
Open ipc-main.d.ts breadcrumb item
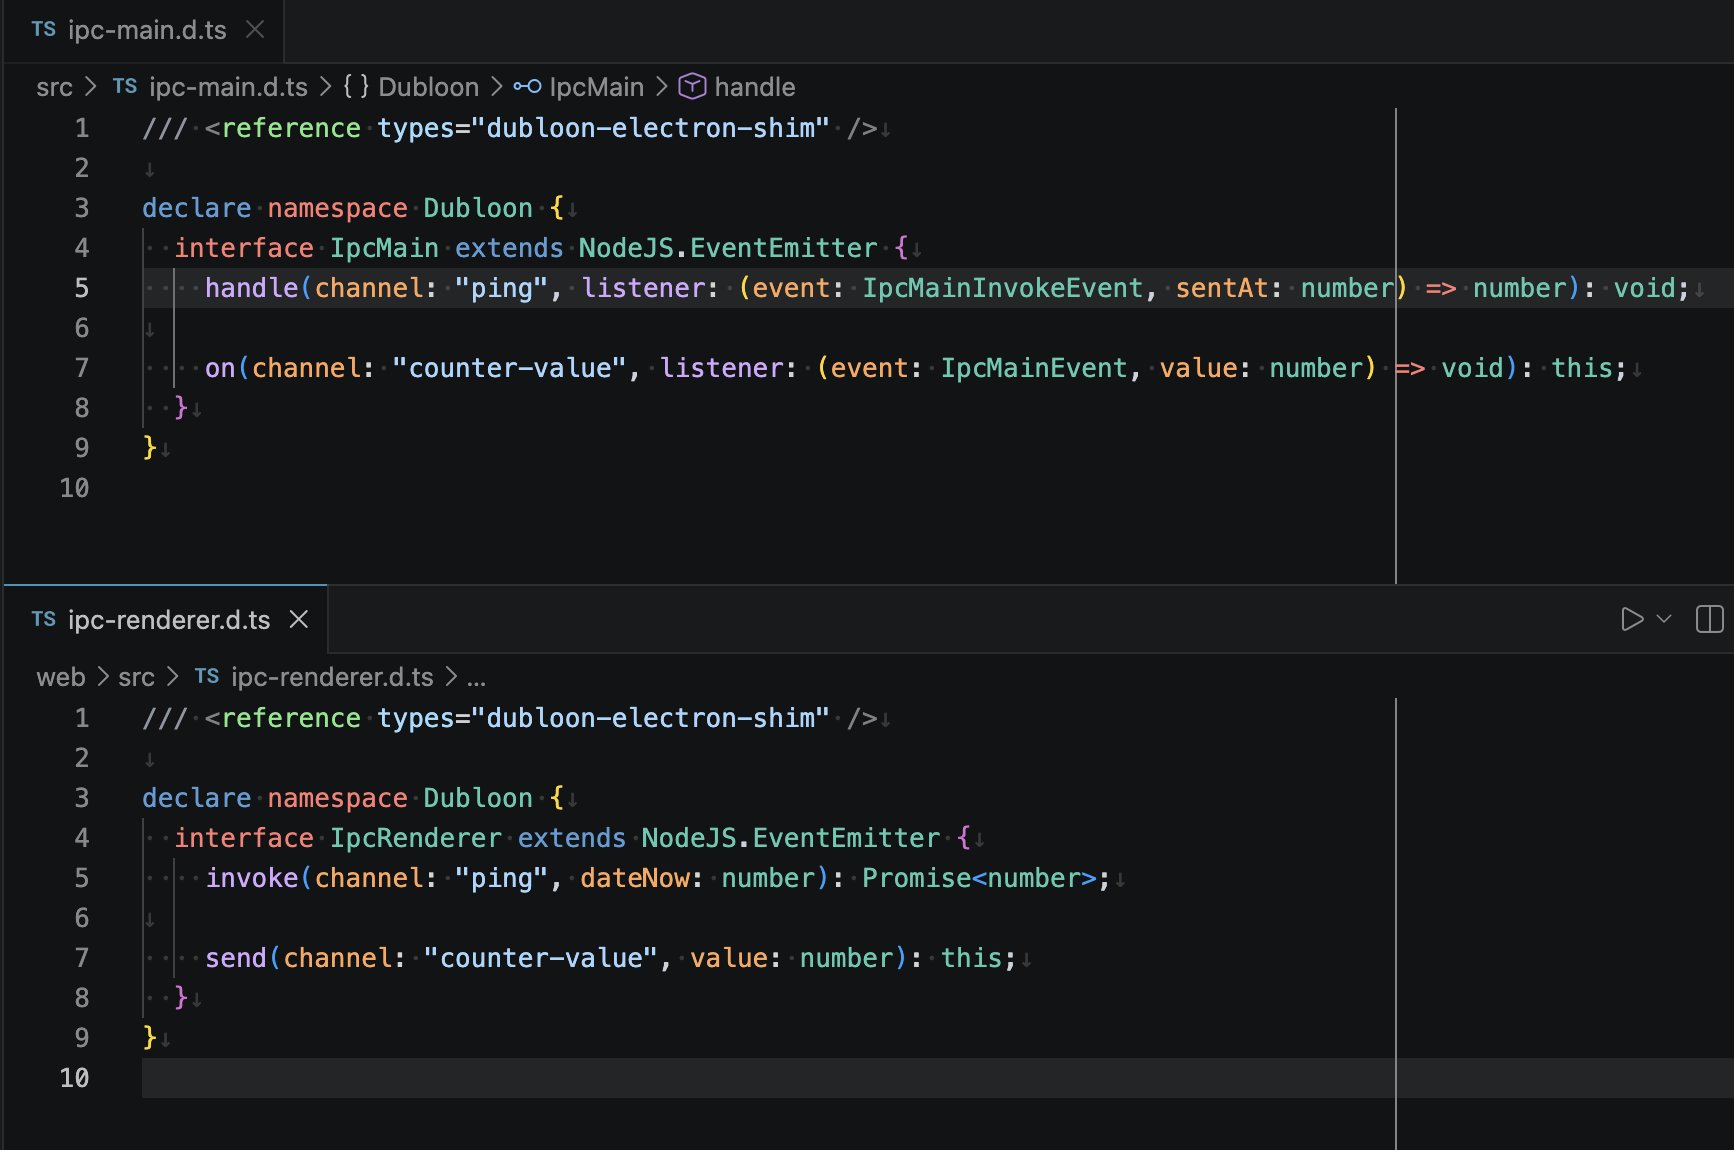[x=228, y=88]
